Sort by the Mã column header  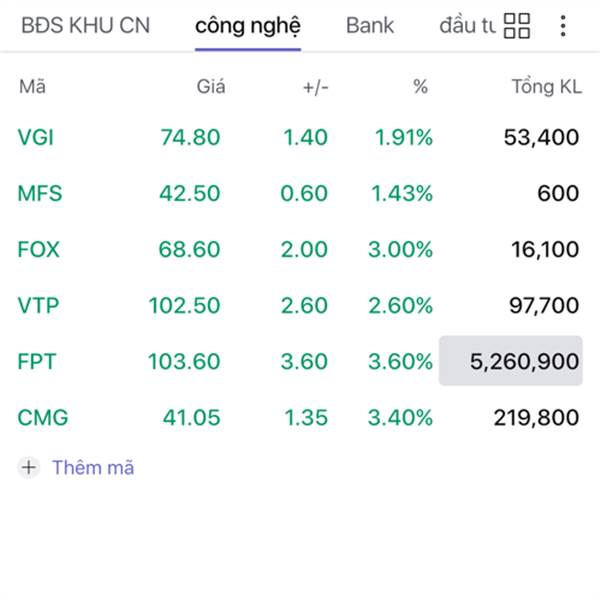point(32,87)
